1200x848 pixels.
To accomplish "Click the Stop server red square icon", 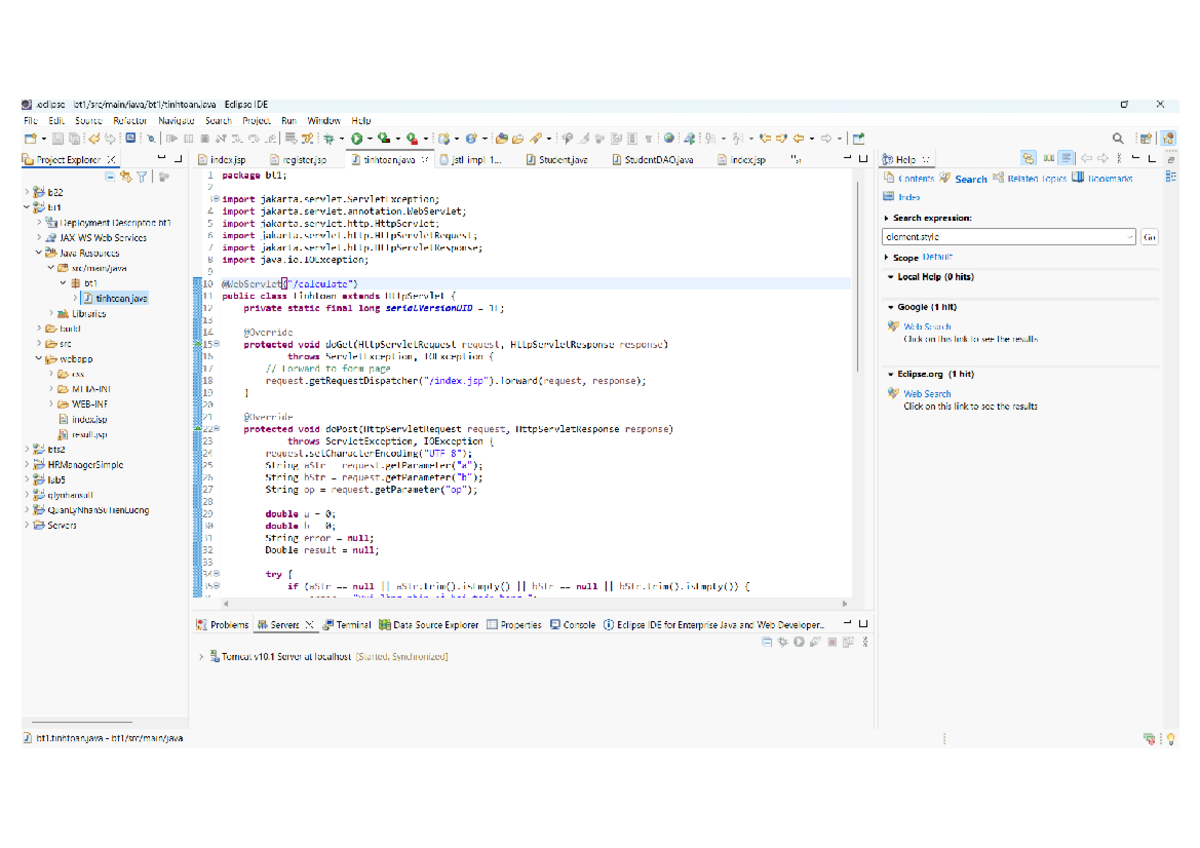I will (x=832, y=642).
